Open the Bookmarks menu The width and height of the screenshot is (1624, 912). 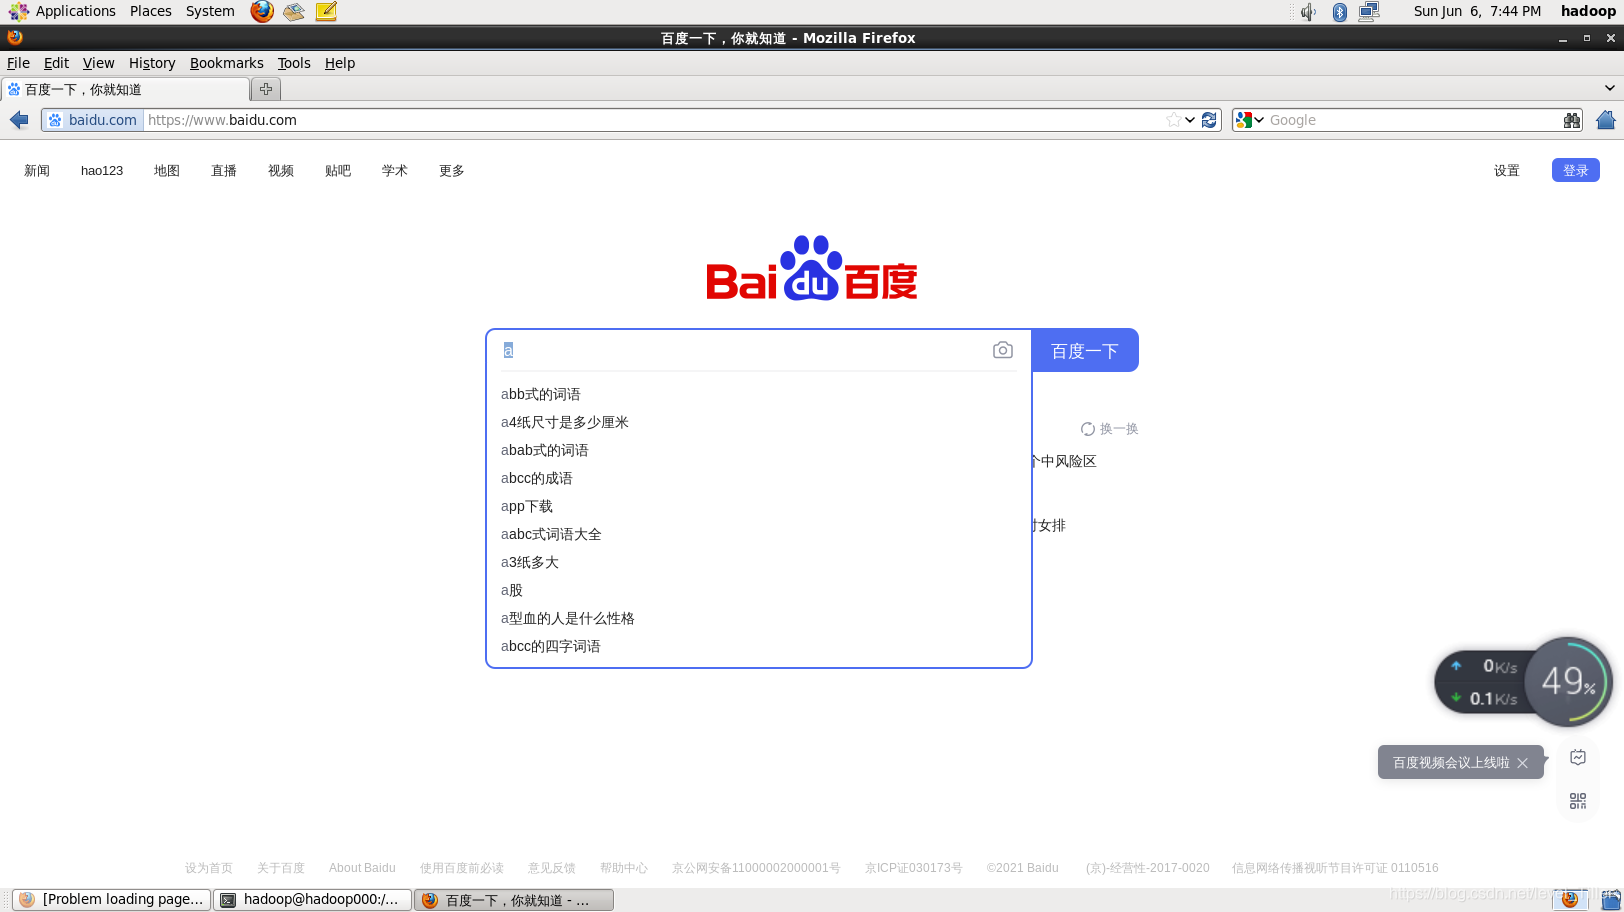coord(227,63)
